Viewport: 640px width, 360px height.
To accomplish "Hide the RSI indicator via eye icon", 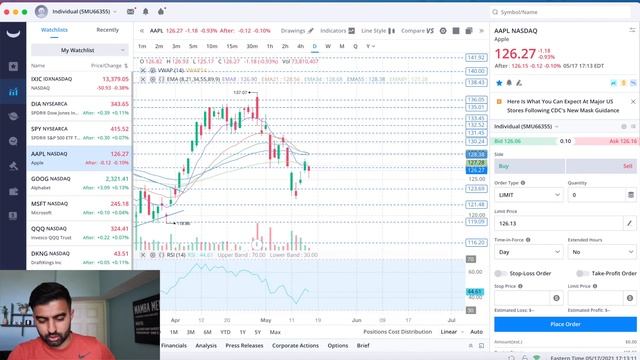I will 152,255.
